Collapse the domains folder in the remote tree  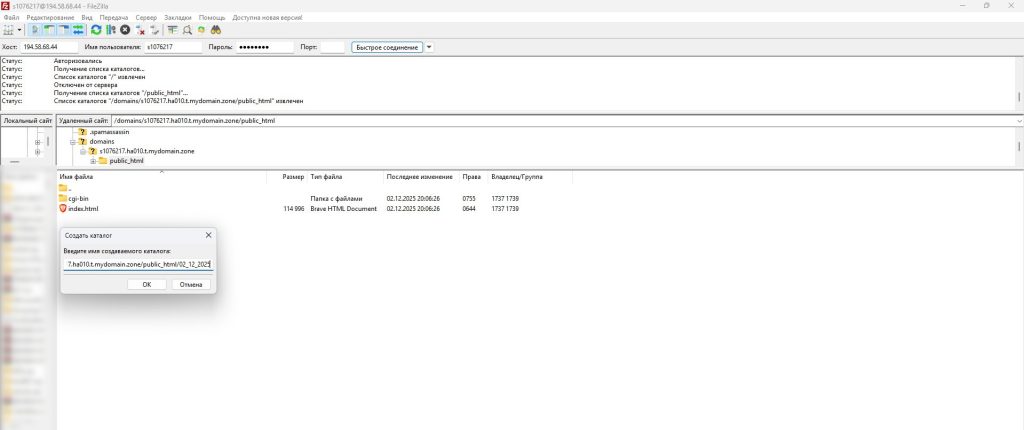point(73,141)
